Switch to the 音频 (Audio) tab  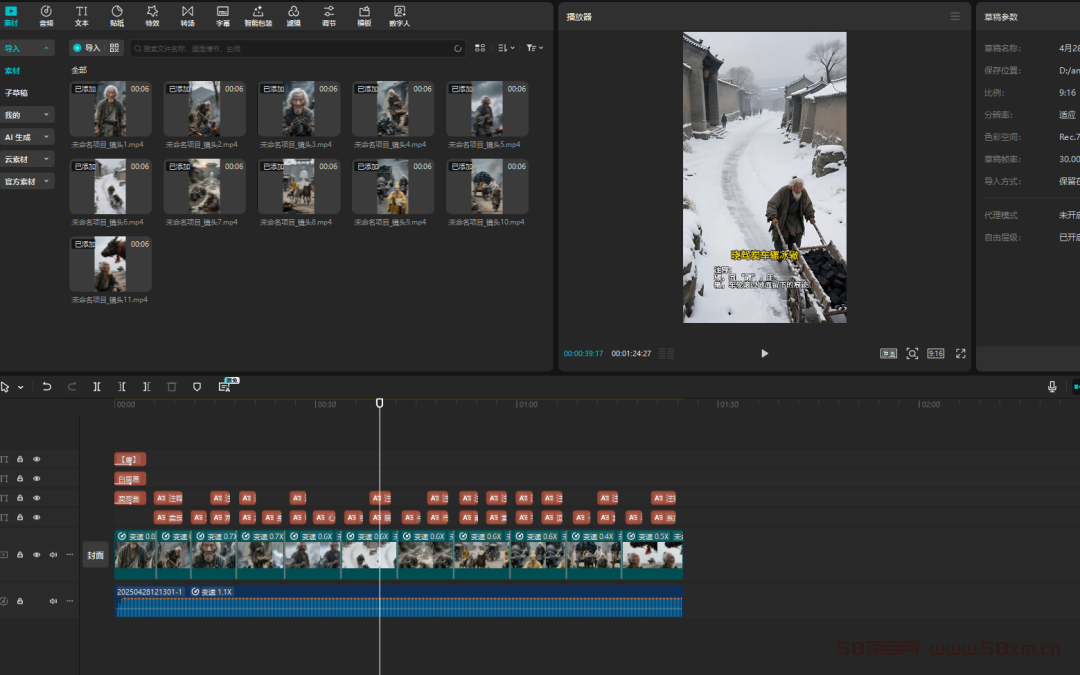click(46, 15)
